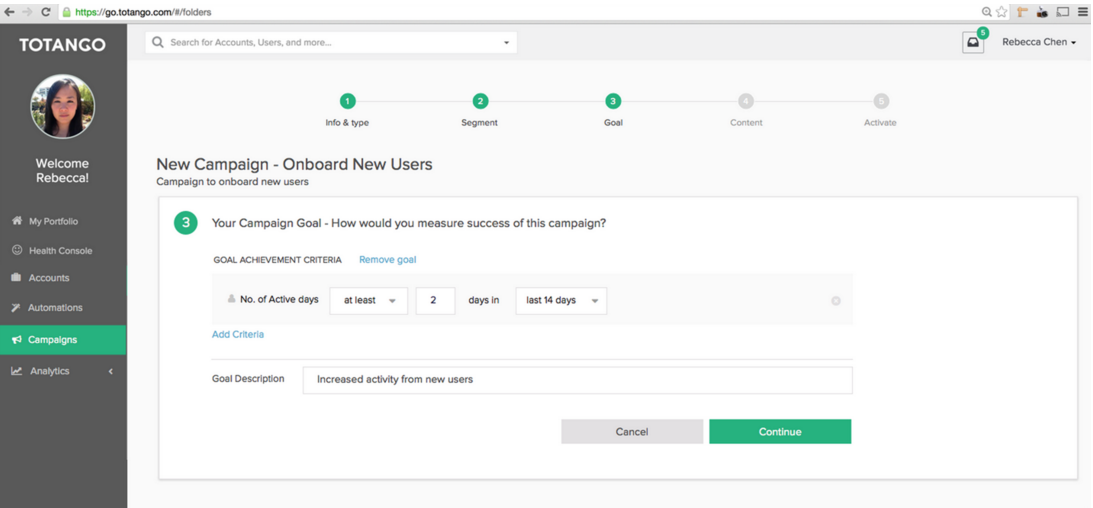This screenshot has height=508, width=1093.
Task: Click the Goal Description text field
Action: 577,380
